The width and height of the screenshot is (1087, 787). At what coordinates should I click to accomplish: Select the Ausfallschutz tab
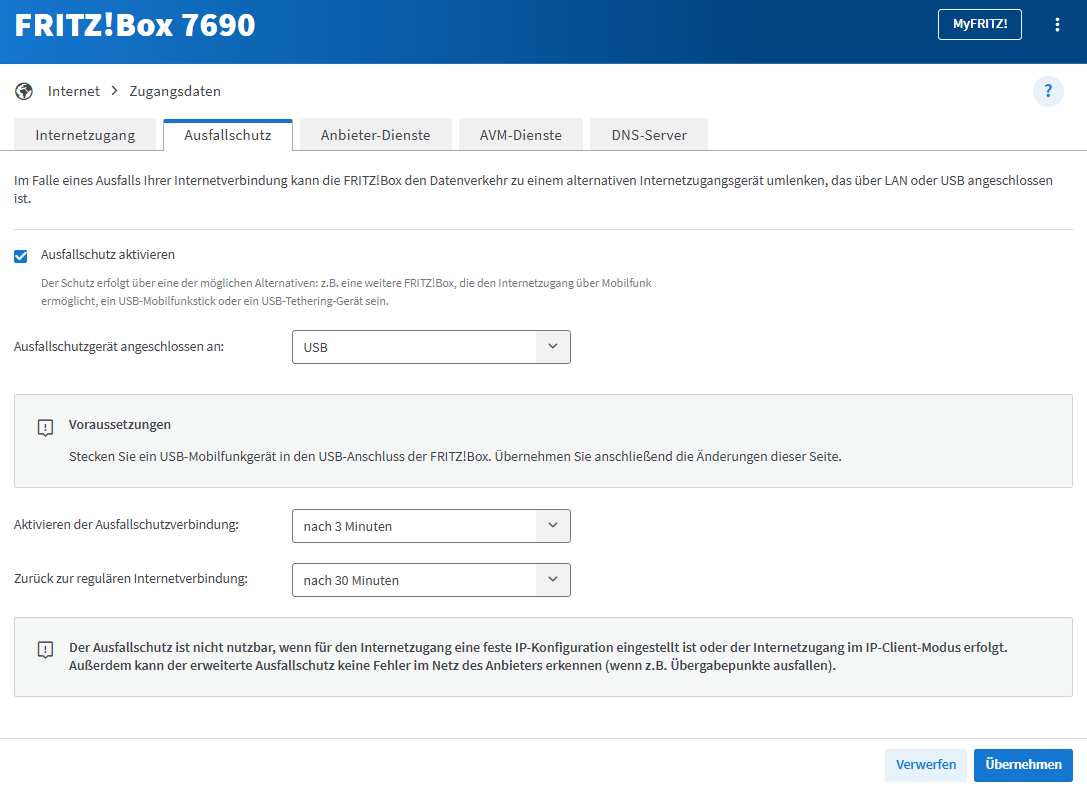tap(227, 135)
